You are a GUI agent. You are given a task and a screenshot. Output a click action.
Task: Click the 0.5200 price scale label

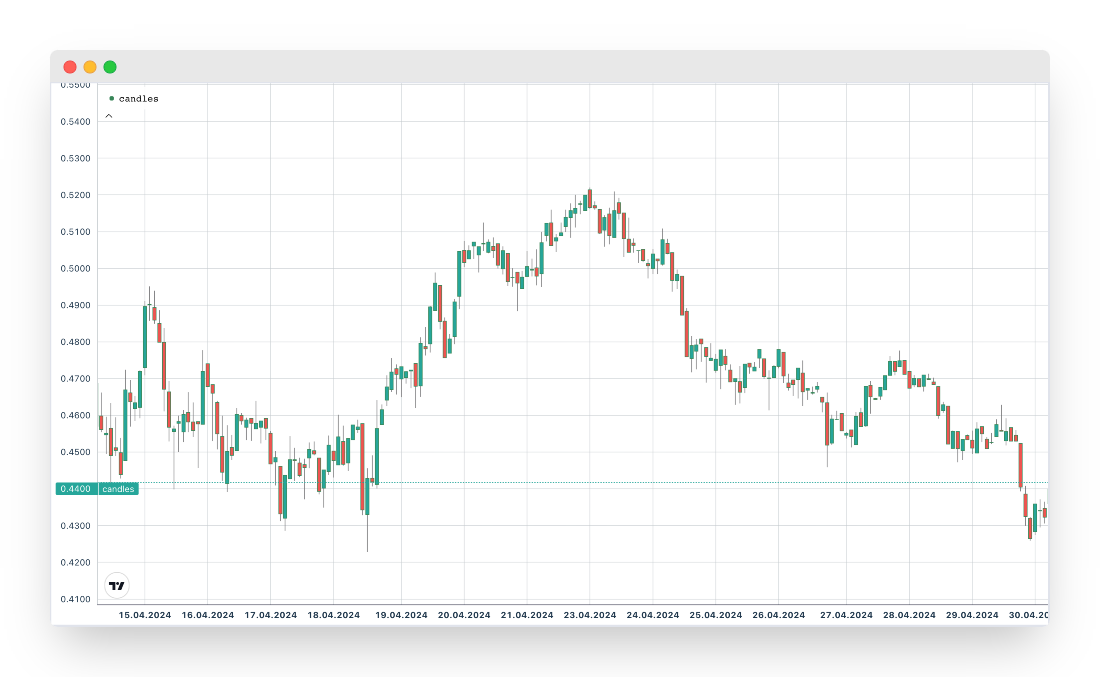76,195
